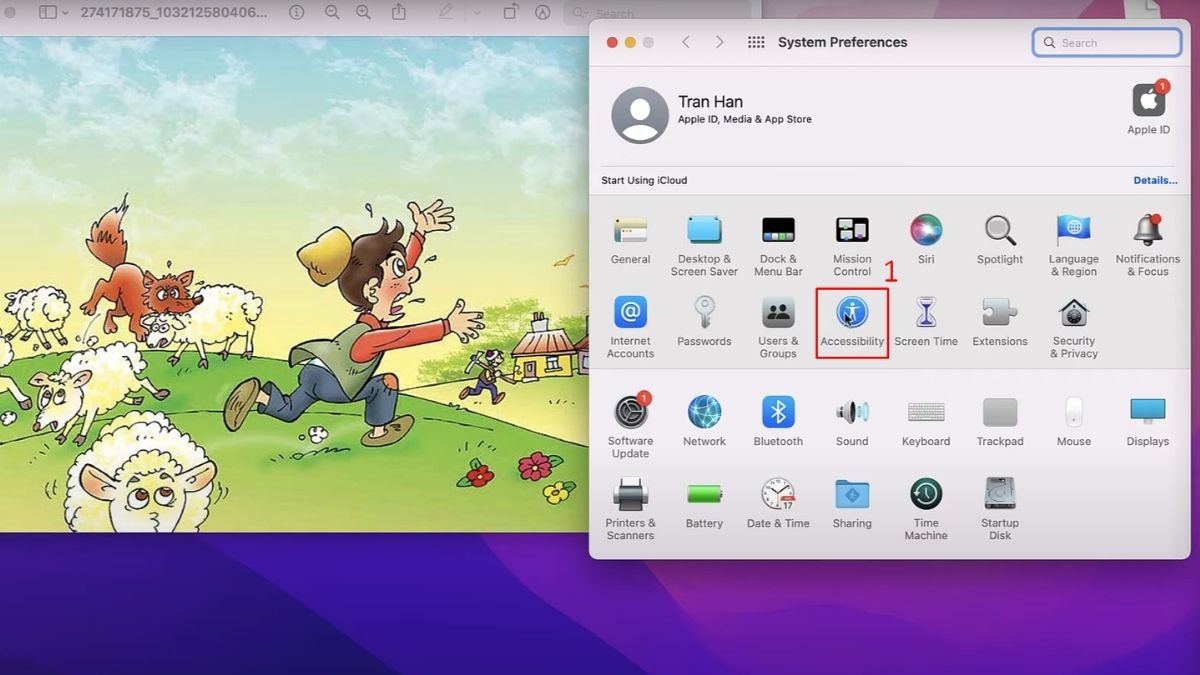Click the highlight pencil in Preview toolbar
Screen dimensions: 1200x675
pyautogui.click(x=445, y=13)
